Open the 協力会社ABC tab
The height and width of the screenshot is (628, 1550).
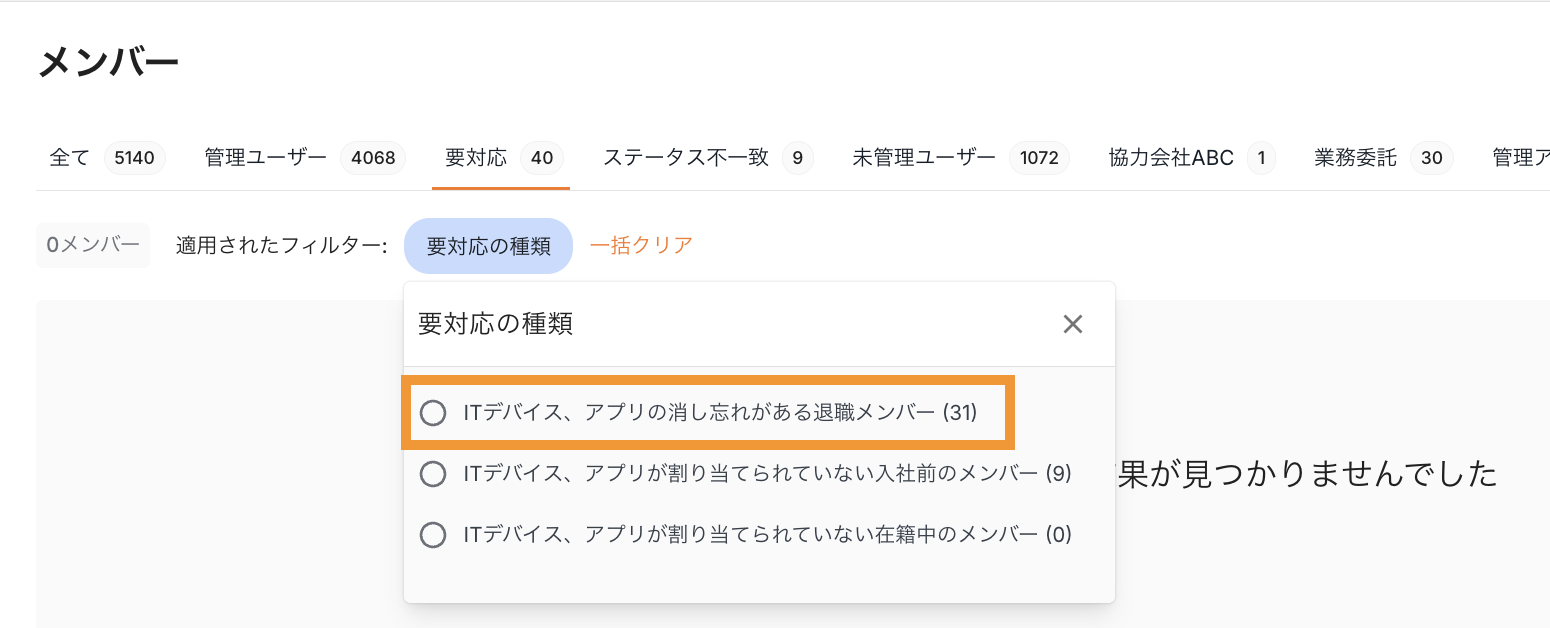tap(1171, 158)
